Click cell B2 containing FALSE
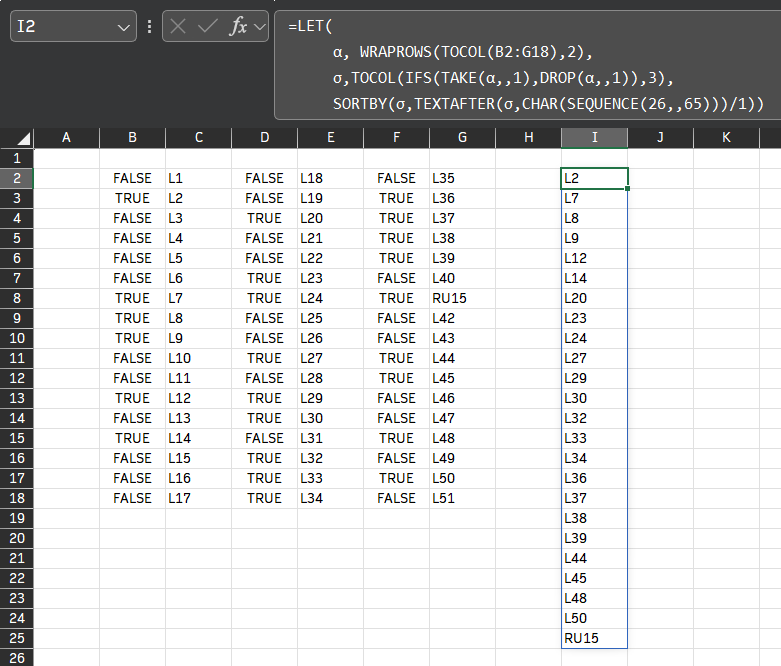Viewport: 781px width, 666px height. (132, 178)
